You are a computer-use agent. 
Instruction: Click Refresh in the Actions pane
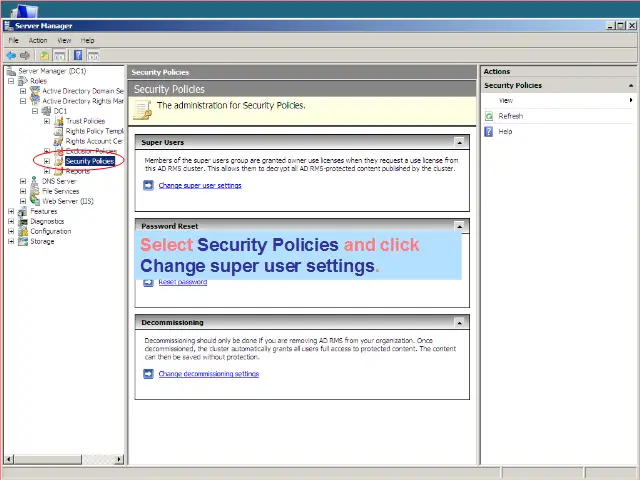[510, 116]
